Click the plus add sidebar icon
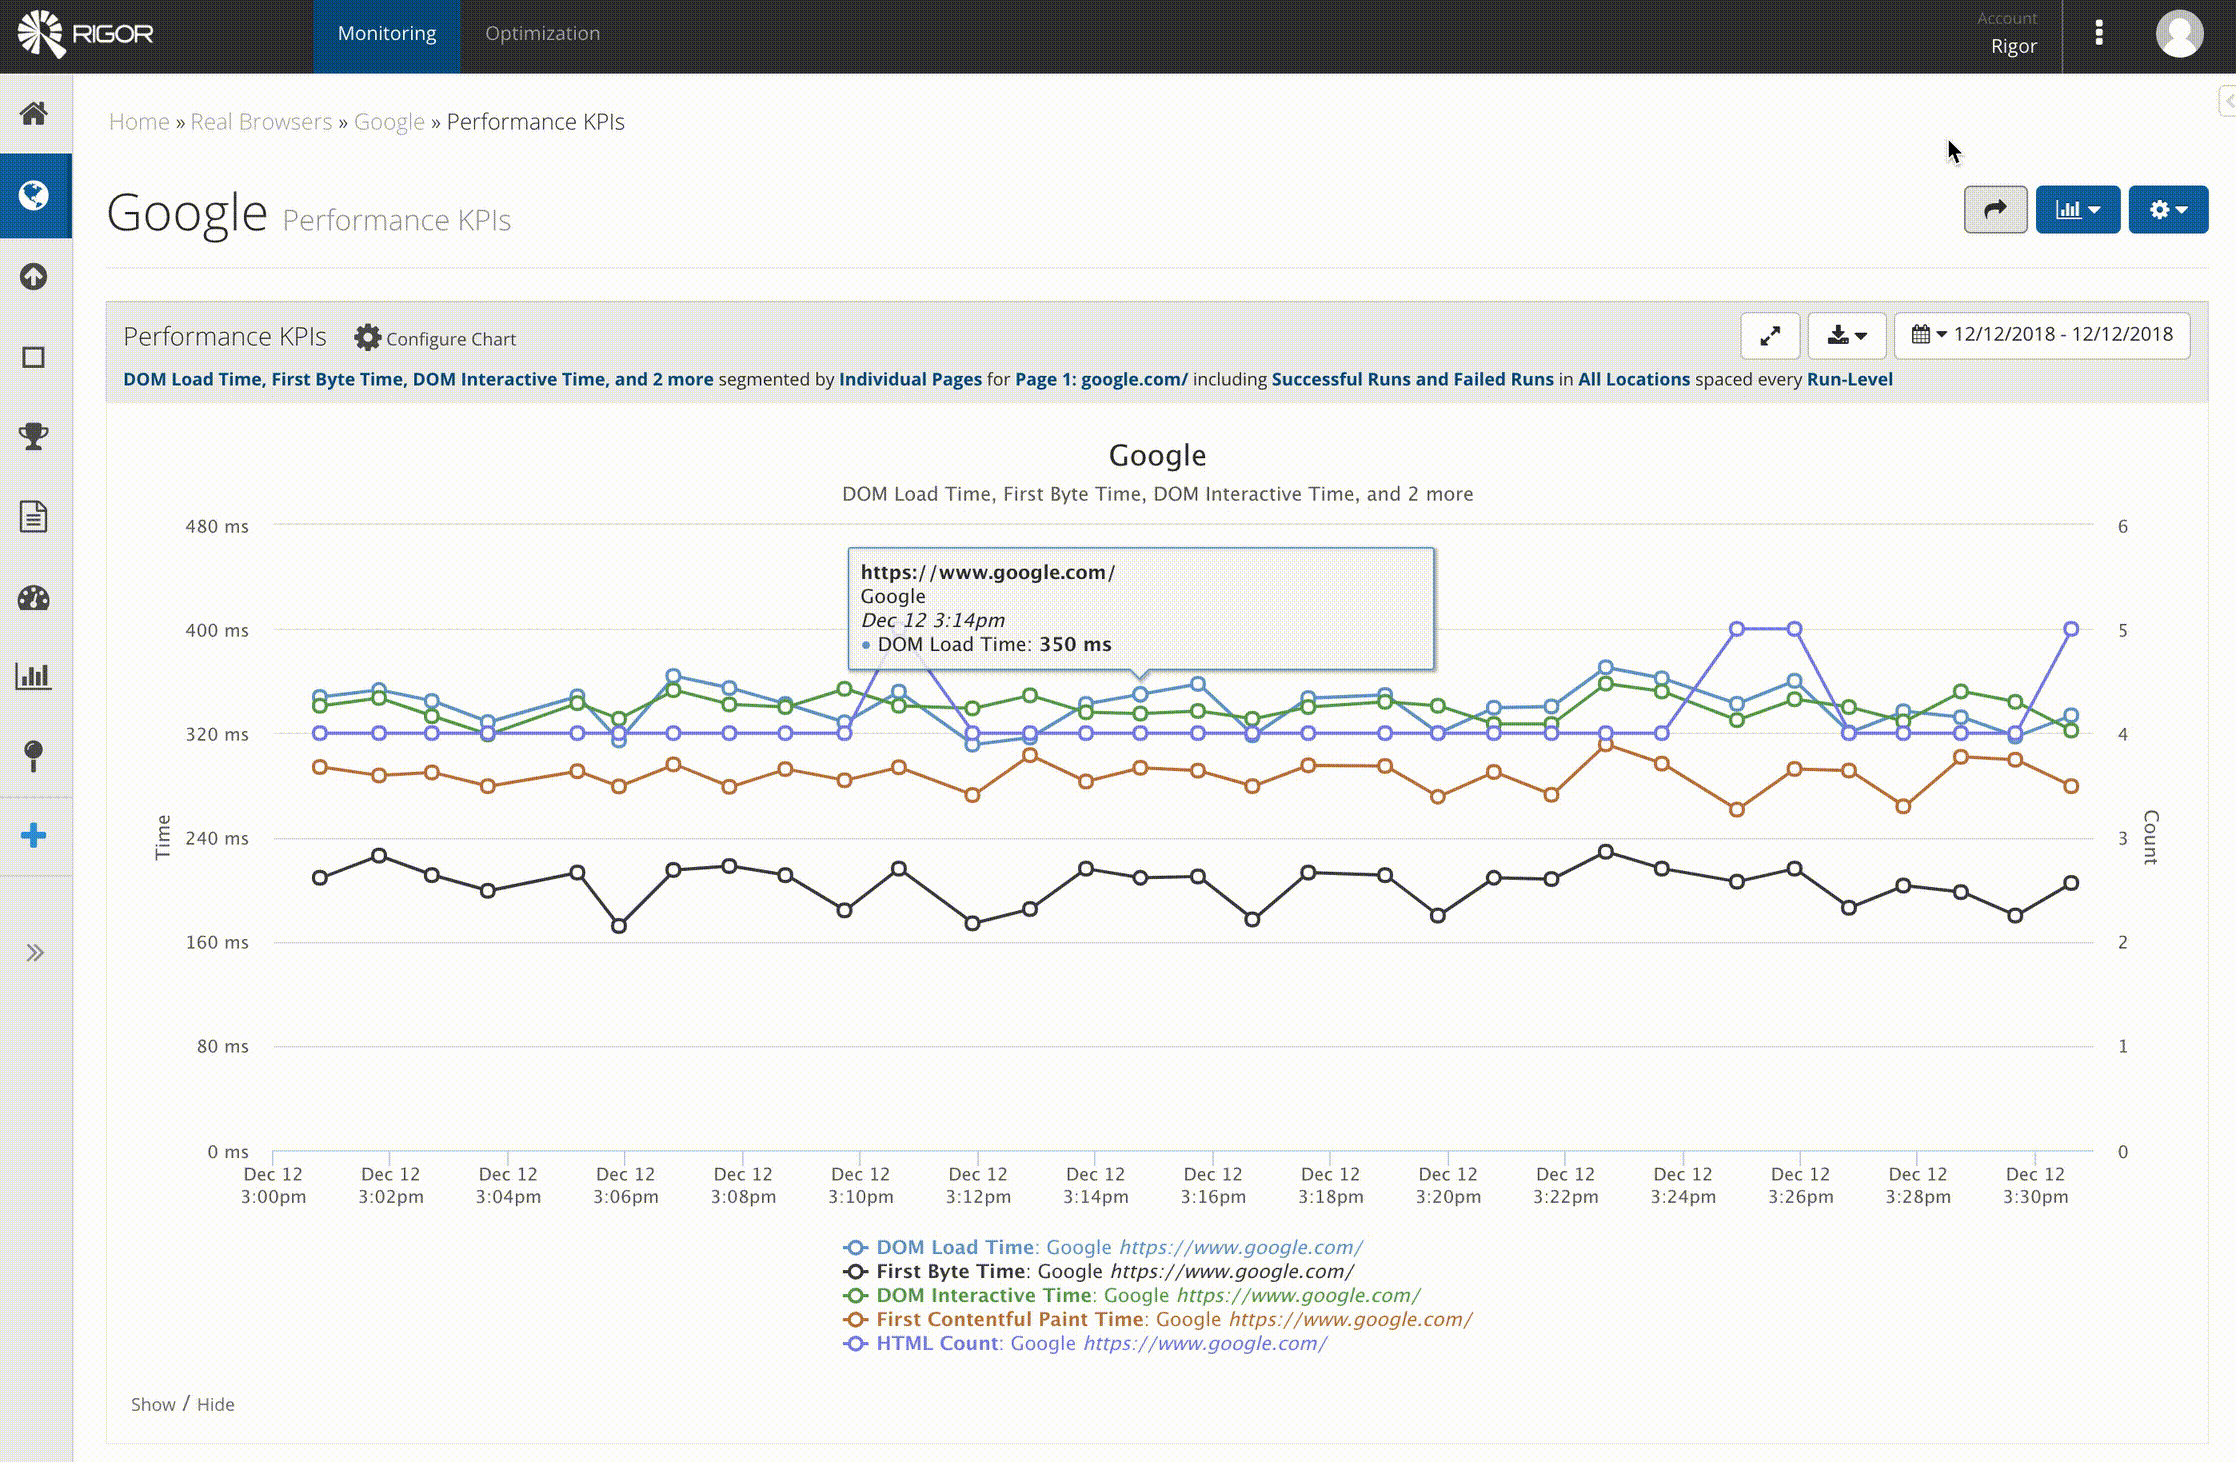 (34, 836)
